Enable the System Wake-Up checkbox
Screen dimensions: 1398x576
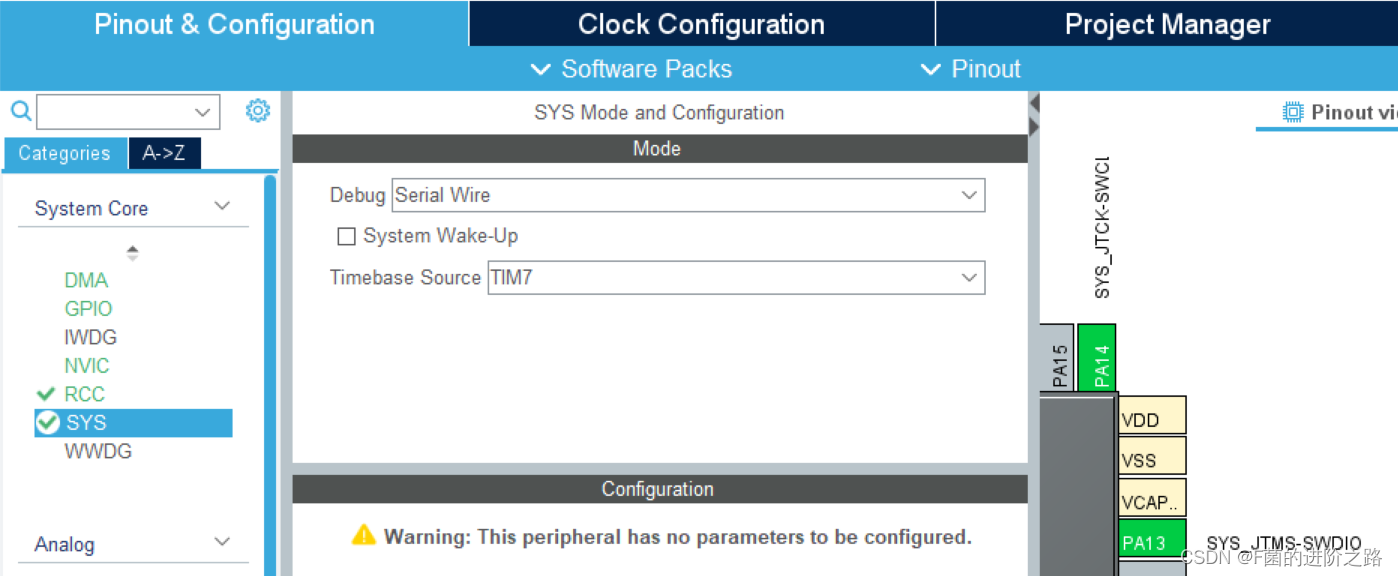(346, 236)
